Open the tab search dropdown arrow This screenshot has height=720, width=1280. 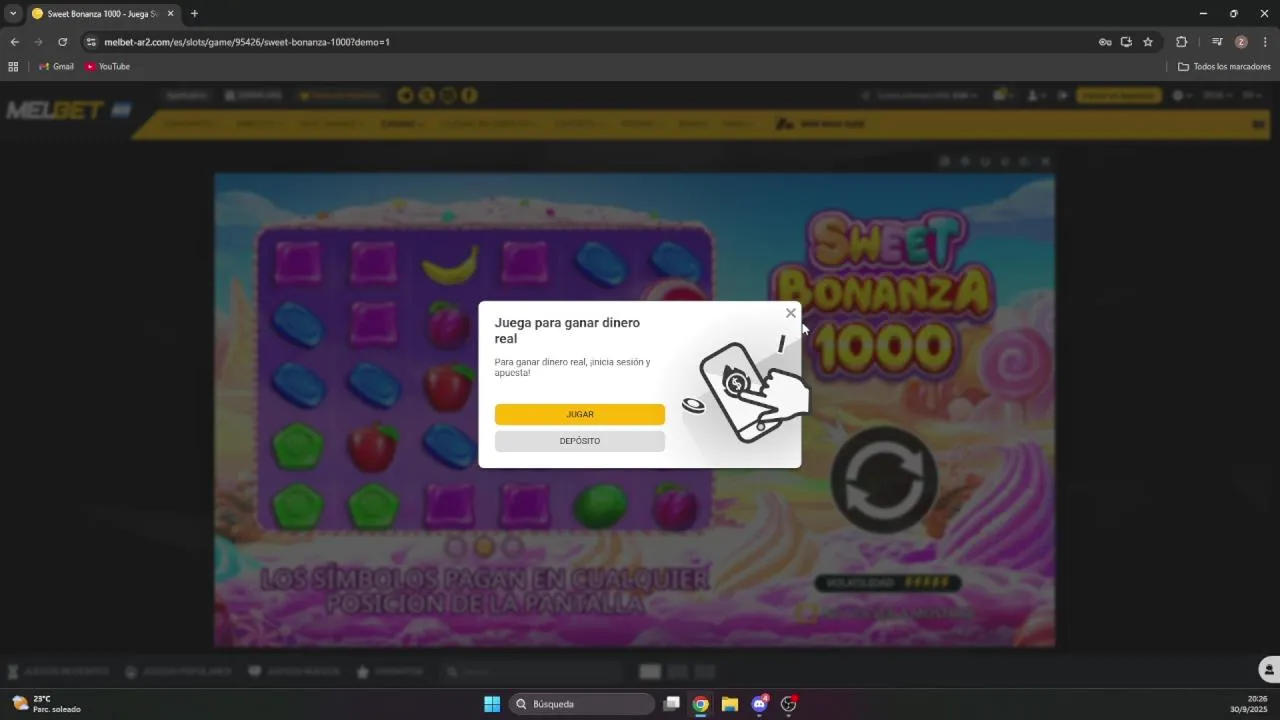[13, 14]
